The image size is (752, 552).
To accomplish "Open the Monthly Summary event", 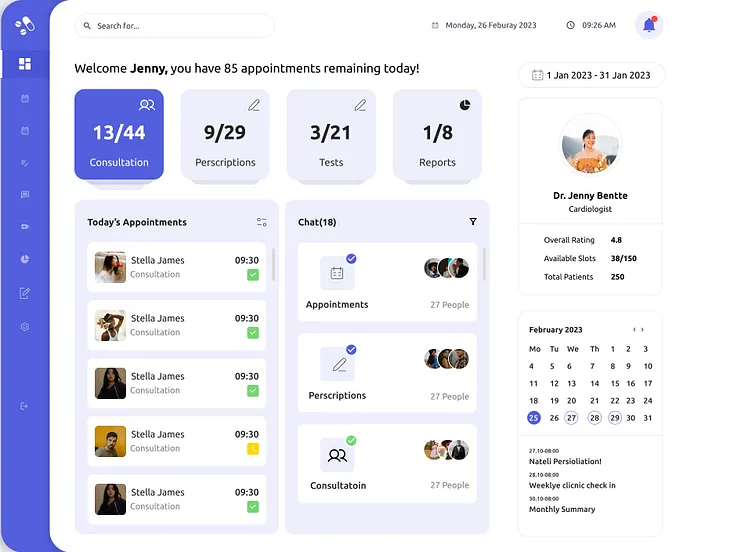I will coord(562,509).
